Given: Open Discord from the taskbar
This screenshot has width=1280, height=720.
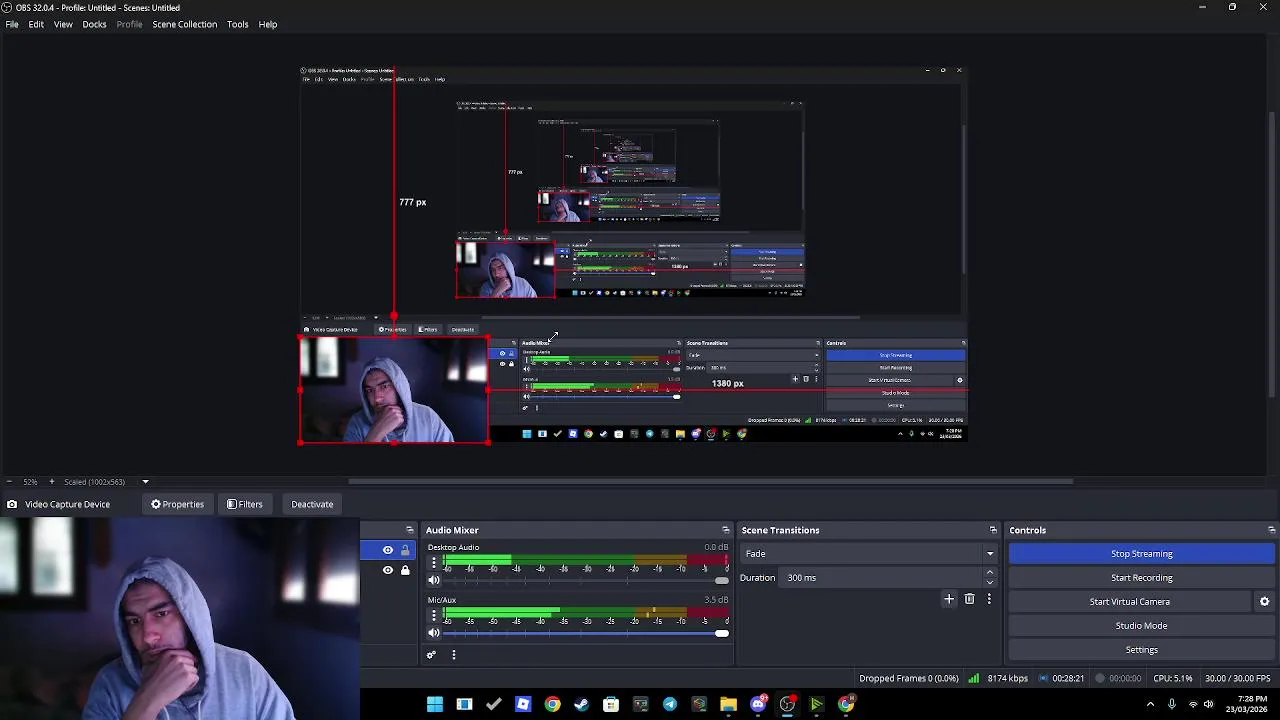Looking at the screenshot, I should (758, 704).
